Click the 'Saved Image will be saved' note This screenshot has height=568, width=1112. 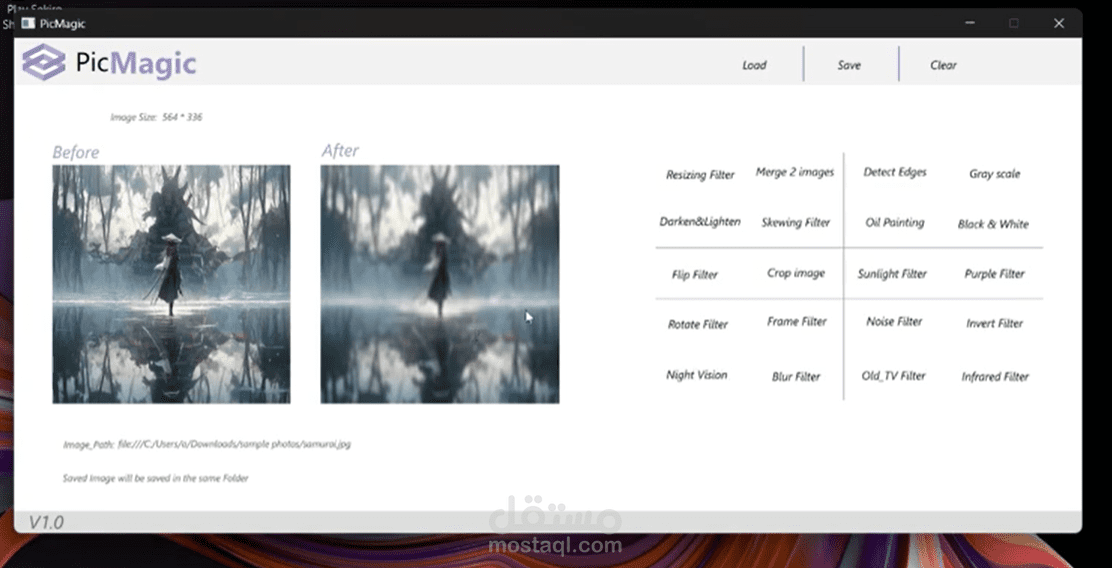(x=155, y=479)
